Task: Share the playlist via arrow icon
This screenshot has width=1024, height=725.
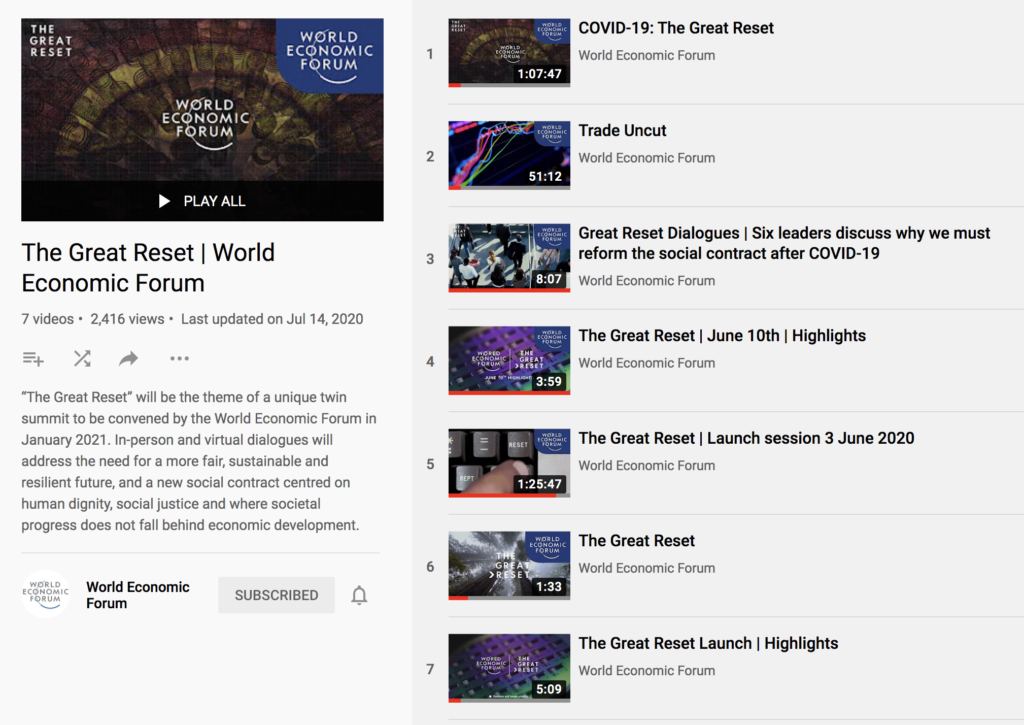Action: point(129,358)
